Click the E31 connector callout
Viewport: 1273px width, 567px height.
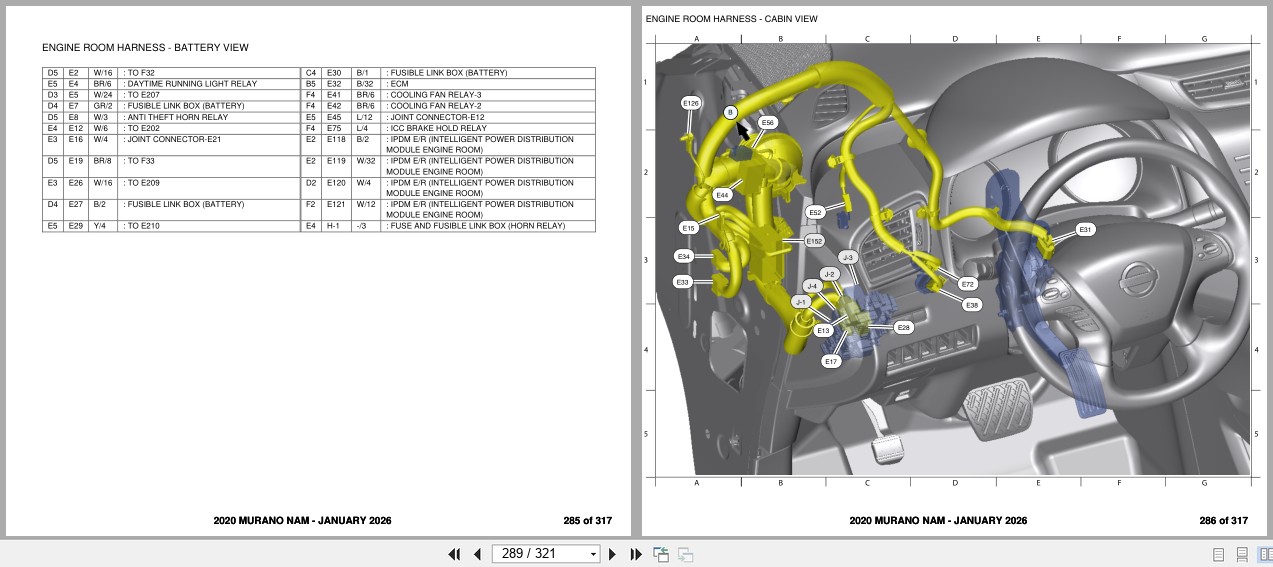coord(1085,229)
